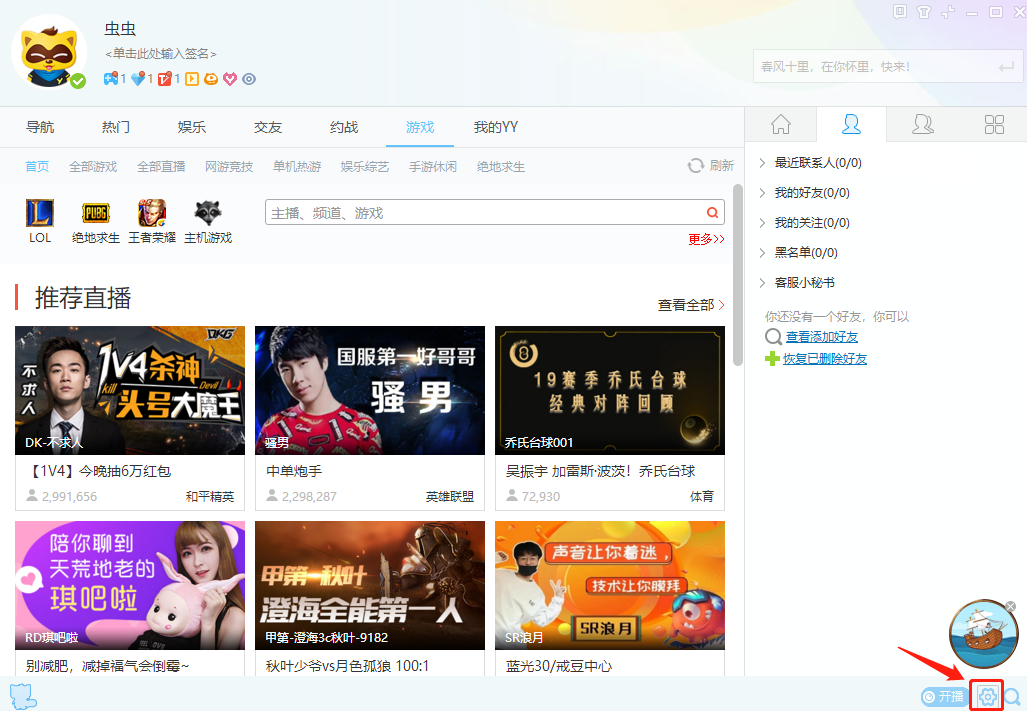
Task: Refresh the page with 刷新
Action: (x=711, y=166)
